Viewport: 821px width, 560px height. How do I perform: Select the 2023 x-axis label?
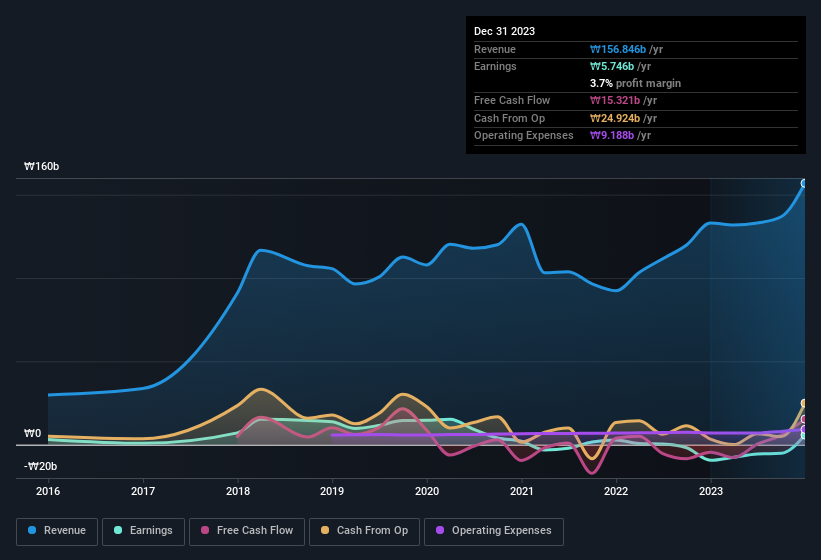click(x=711, y=491)
